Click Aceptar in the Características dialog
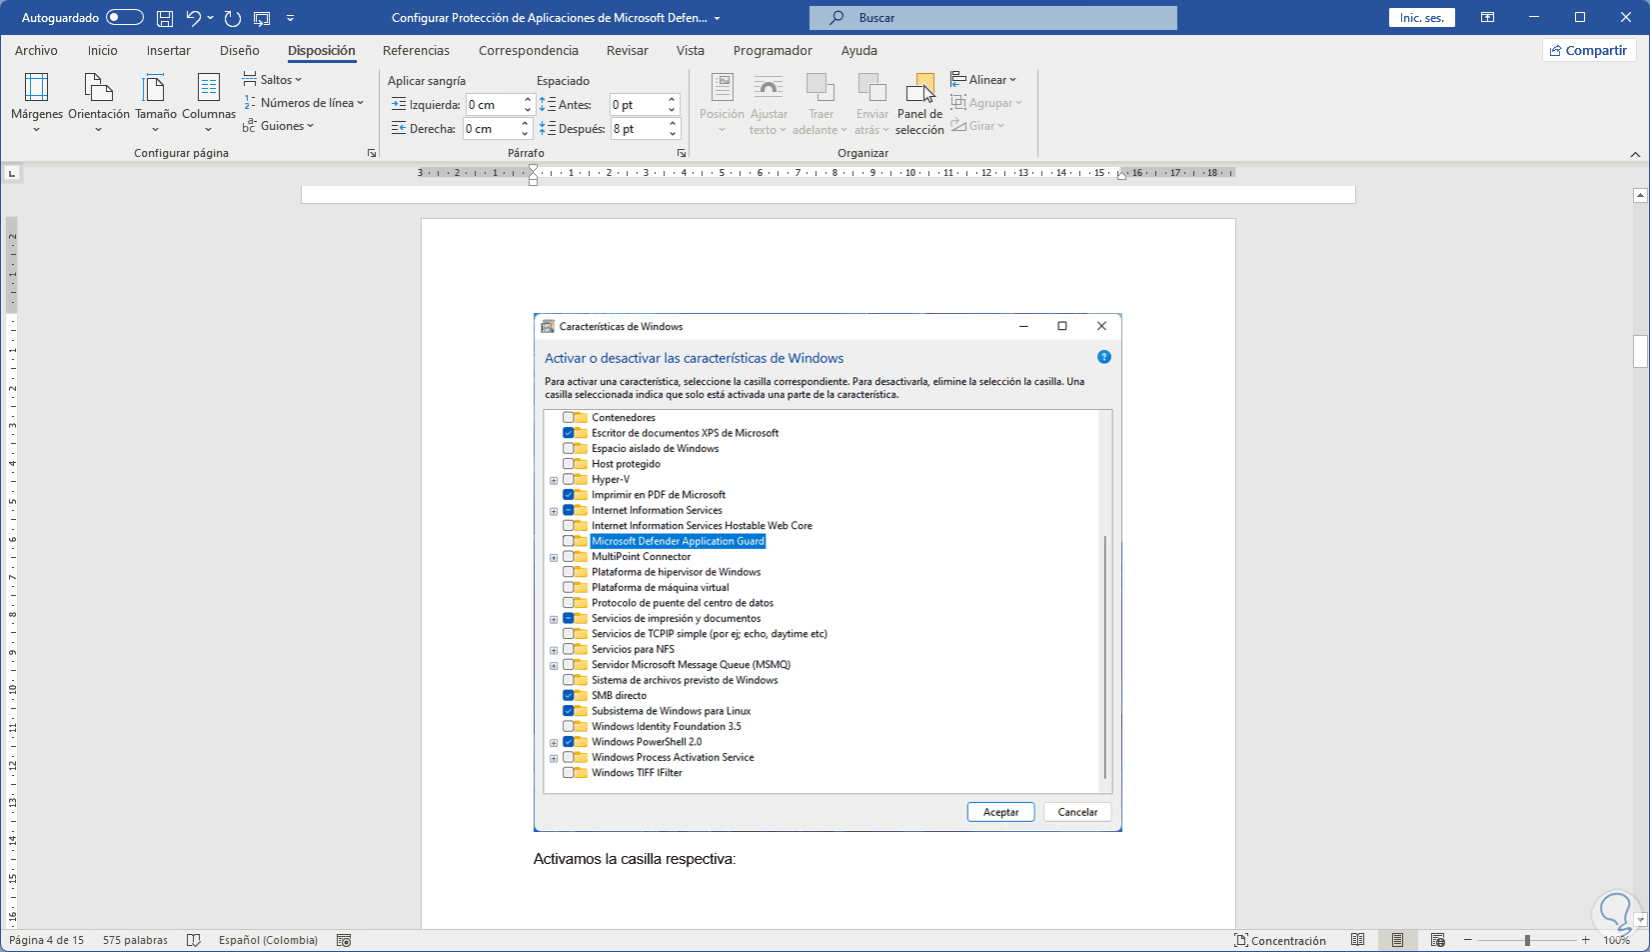The width and height of the screenshot is (1650, 952). (x=1001, y=812)
